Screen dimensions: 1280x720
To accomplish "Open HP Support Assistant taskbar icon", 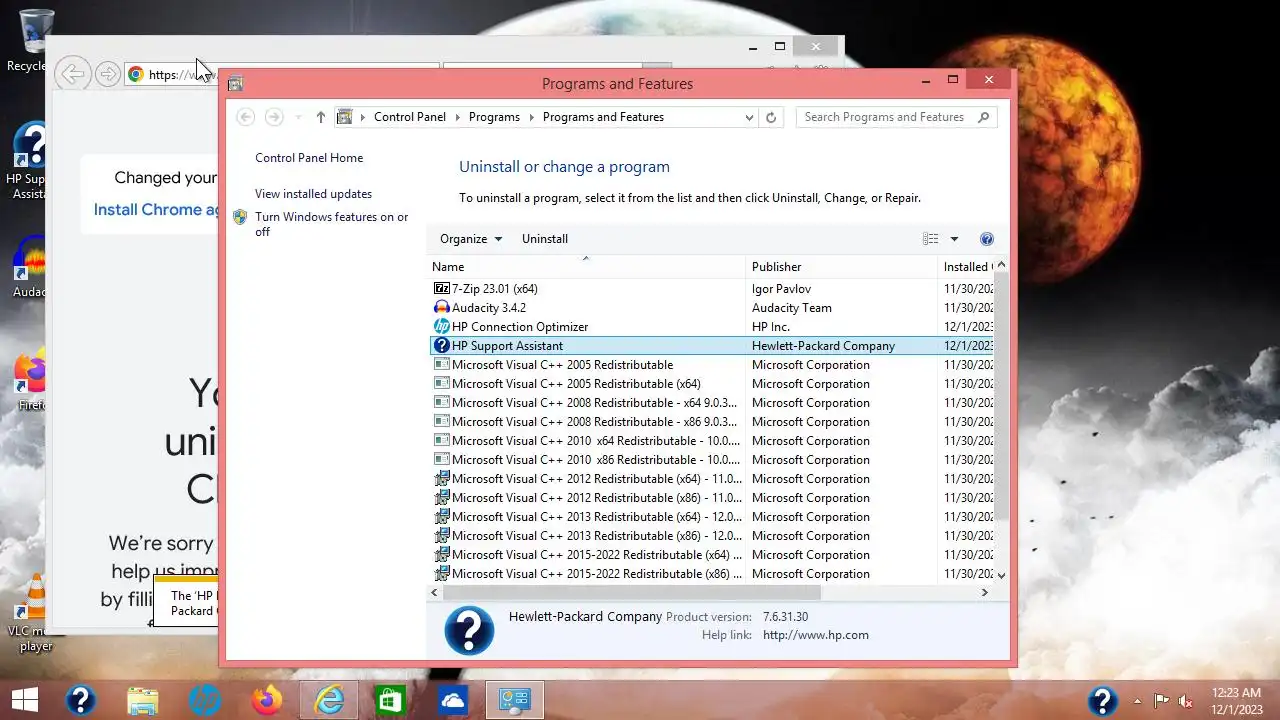I will [80, 700].
